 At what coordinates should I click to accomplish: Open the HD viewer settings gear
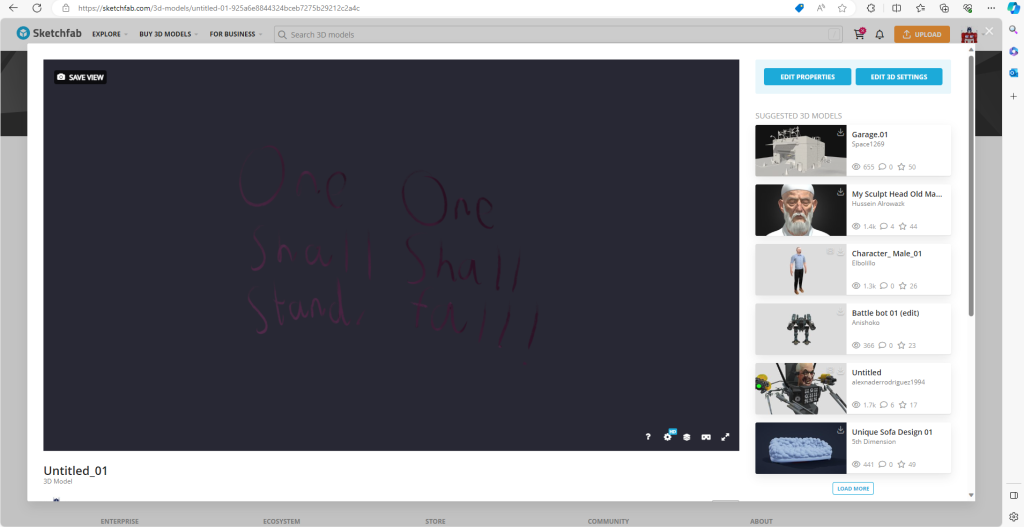pos(667,437)
